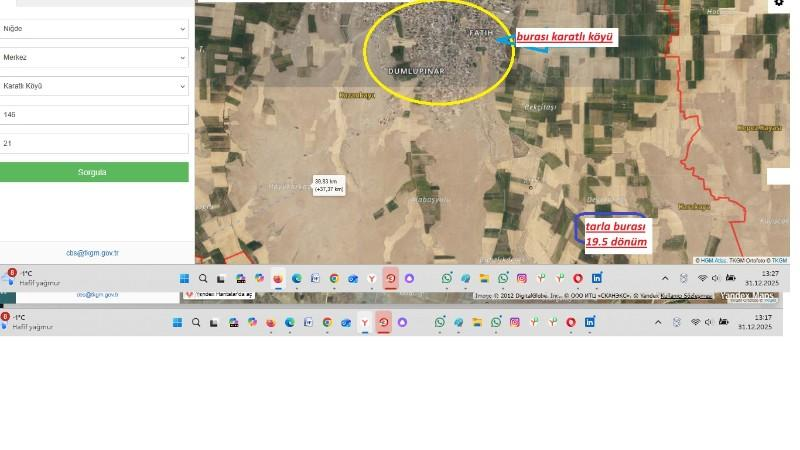Open clock showing 13:27 31.12.2025

pos(762,278)
